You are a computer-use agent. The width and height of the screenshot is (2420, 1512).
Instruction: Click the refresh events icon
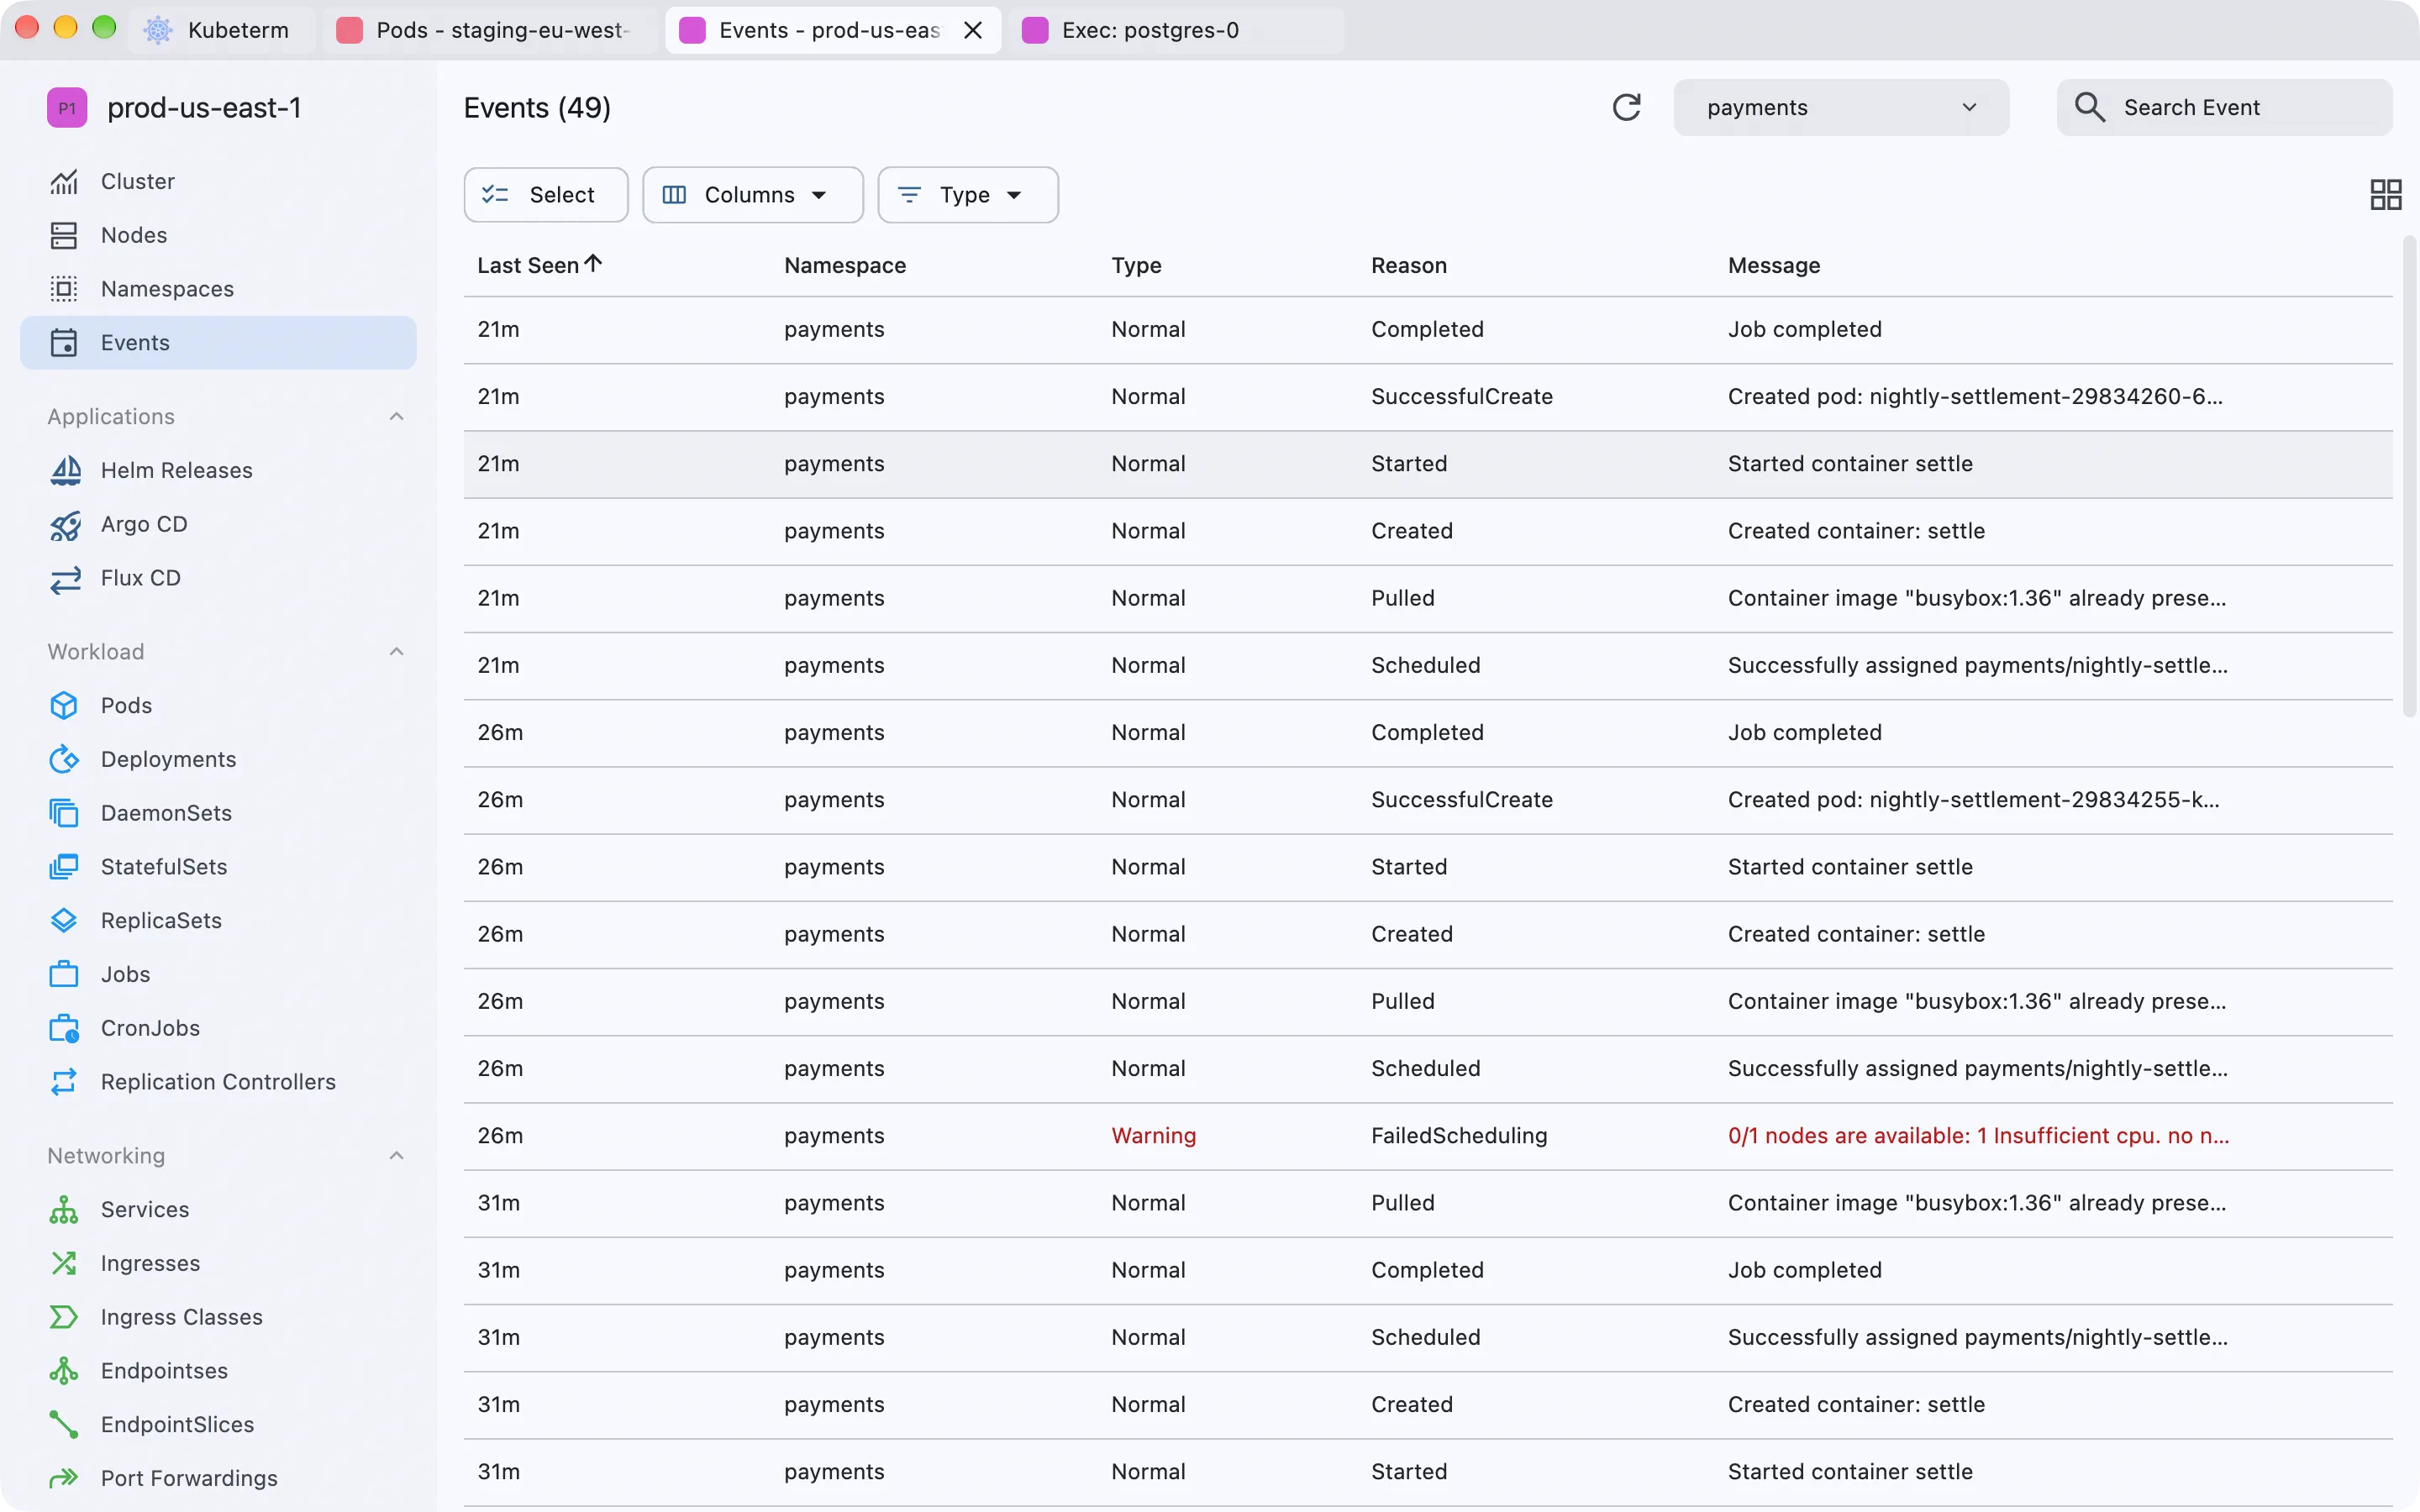(x=1626, y=107)
